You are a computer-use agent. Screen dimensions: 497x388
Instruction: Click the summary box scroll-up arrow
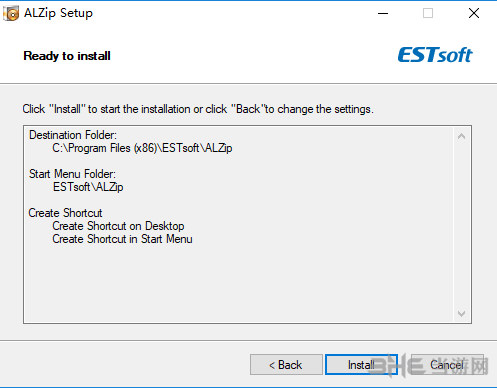pos(461,136)
